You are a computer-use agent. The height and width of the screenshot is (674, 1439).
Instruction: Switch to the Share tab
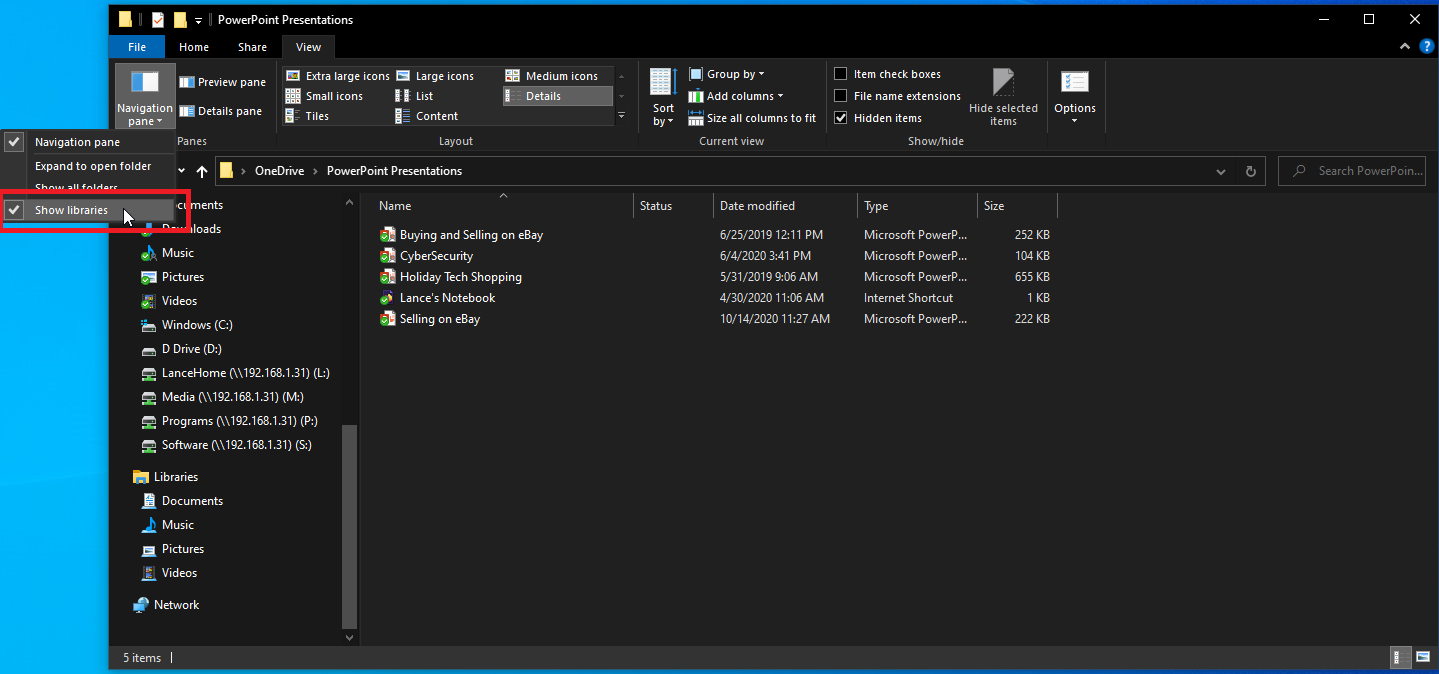coord(252,47)
